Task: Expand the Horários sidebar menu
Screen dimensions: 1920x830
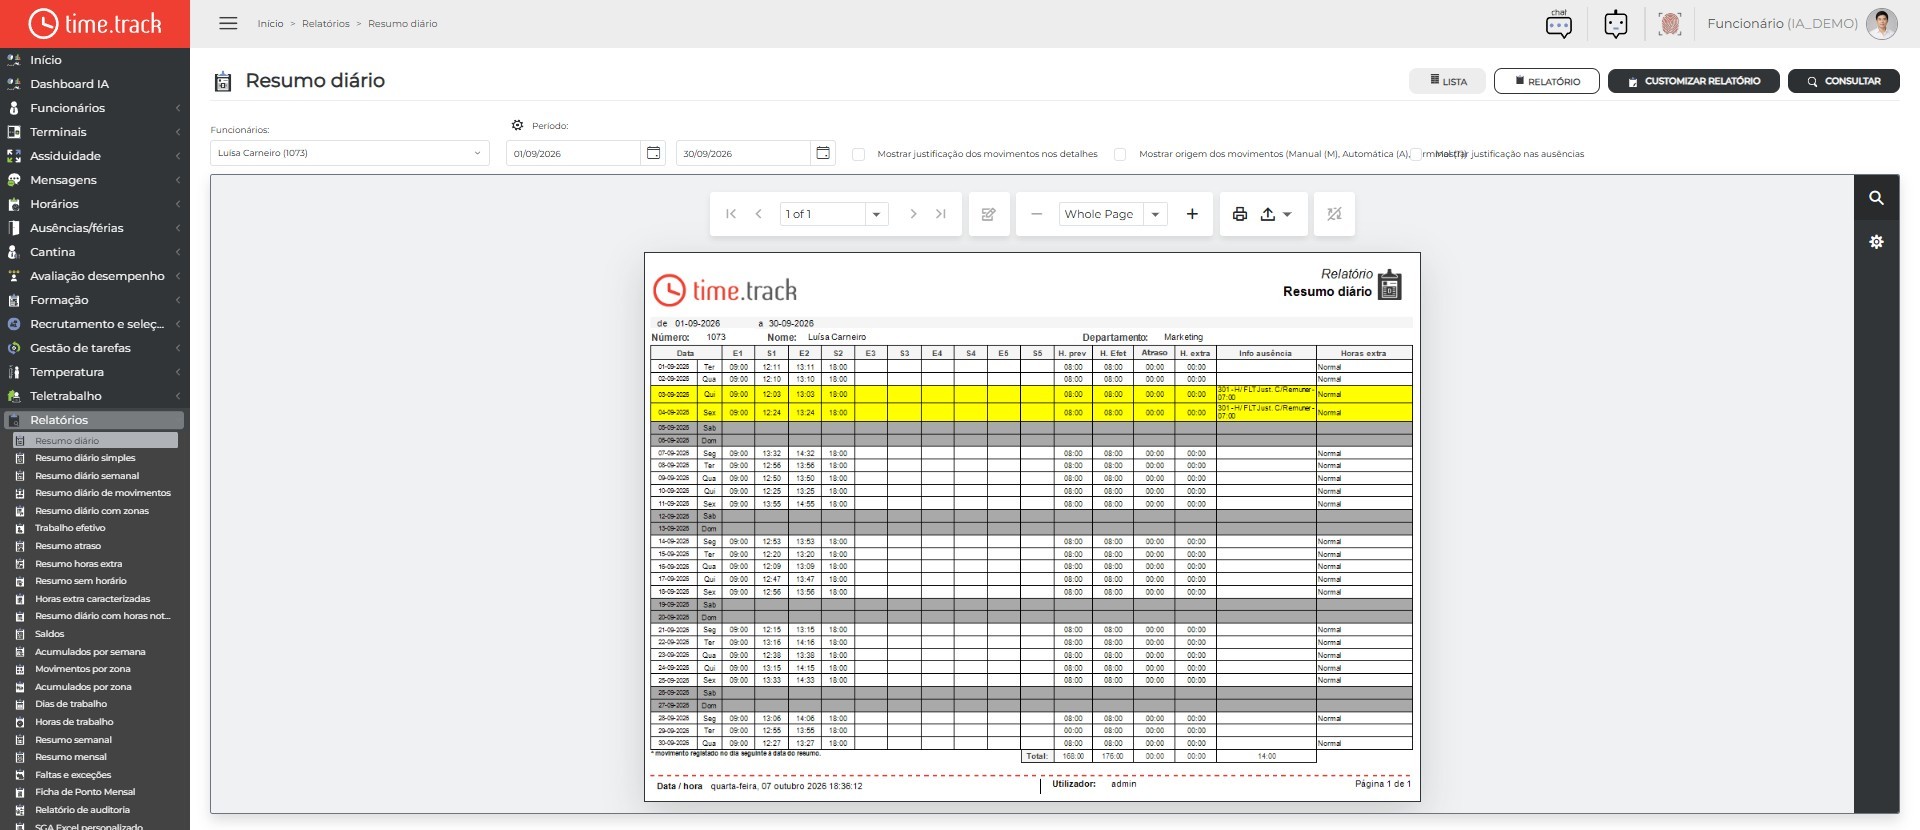Action: click(x=95, y=204)
